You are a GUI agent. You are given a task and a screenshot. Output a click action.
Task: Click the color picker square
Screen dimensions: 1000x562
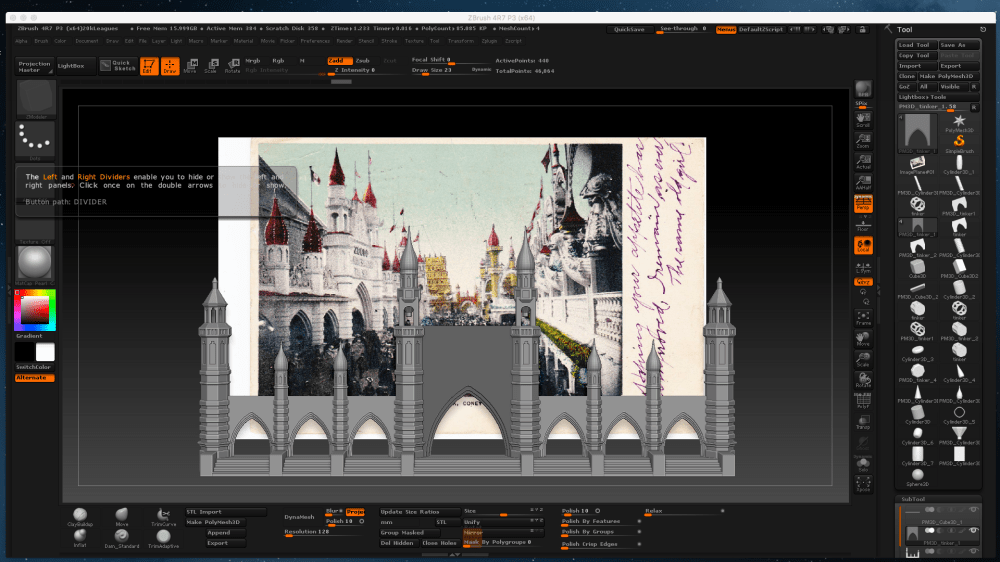coord(34,311)
